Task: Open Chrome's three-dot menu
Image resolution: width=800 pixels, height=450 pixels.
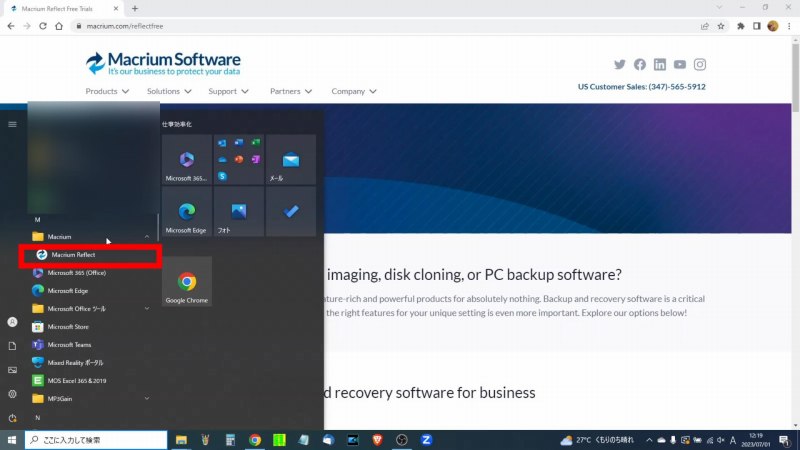Action: coord(789,26)
